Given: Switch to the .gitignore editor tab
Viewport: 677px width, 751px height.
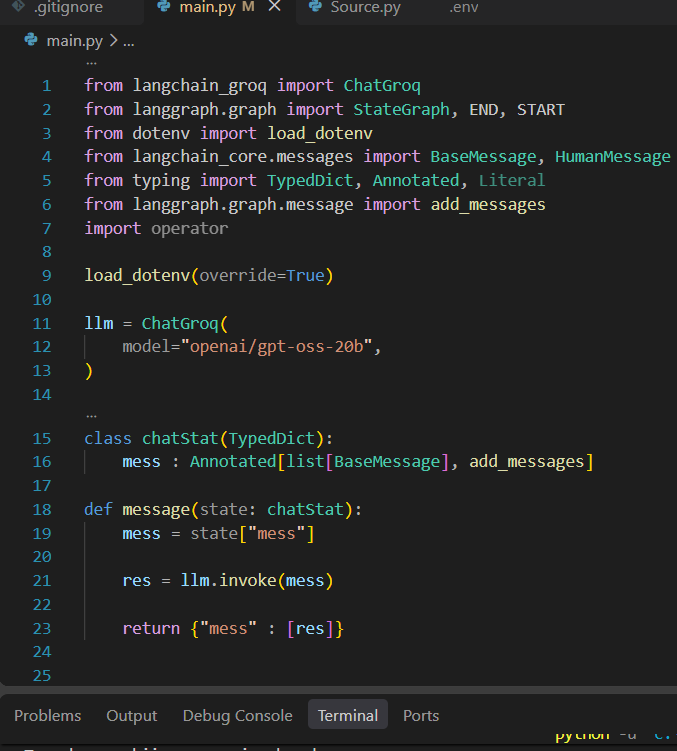Looking at the screenshot, I should (69, 7).
